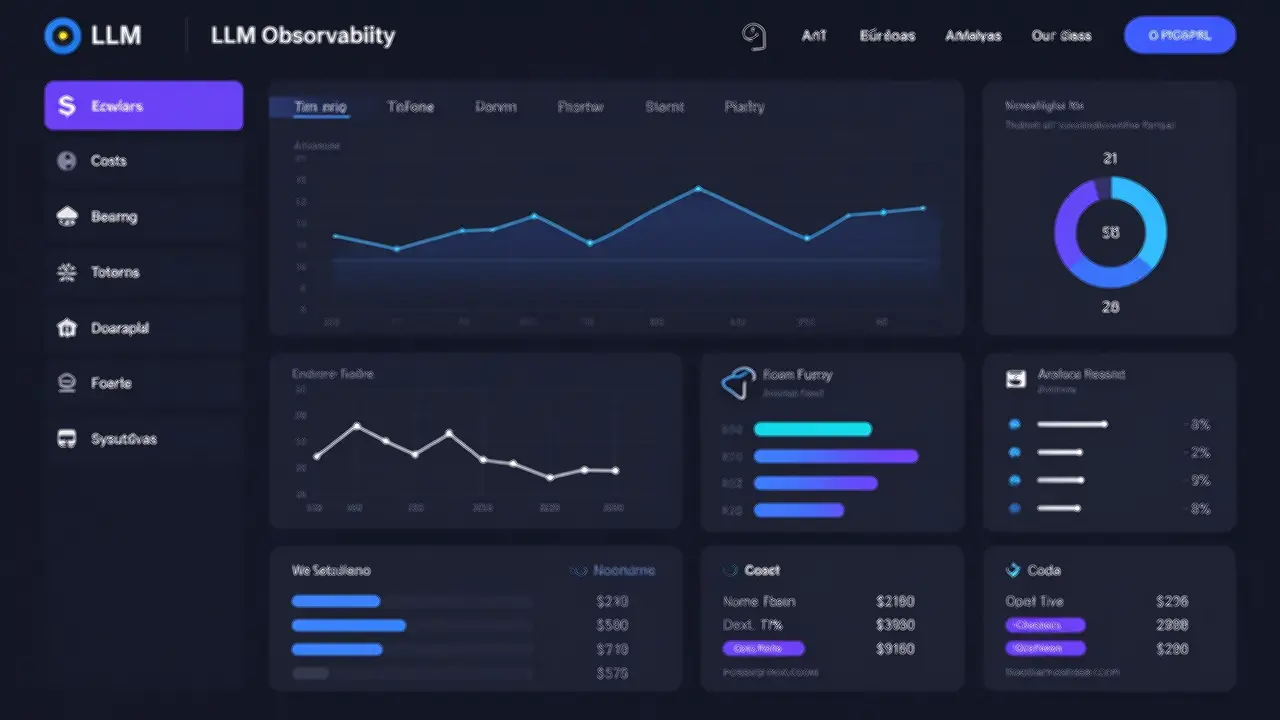1280x720 pixels.
Task: Switch to the TnFone tab
Action: (410, 107)
